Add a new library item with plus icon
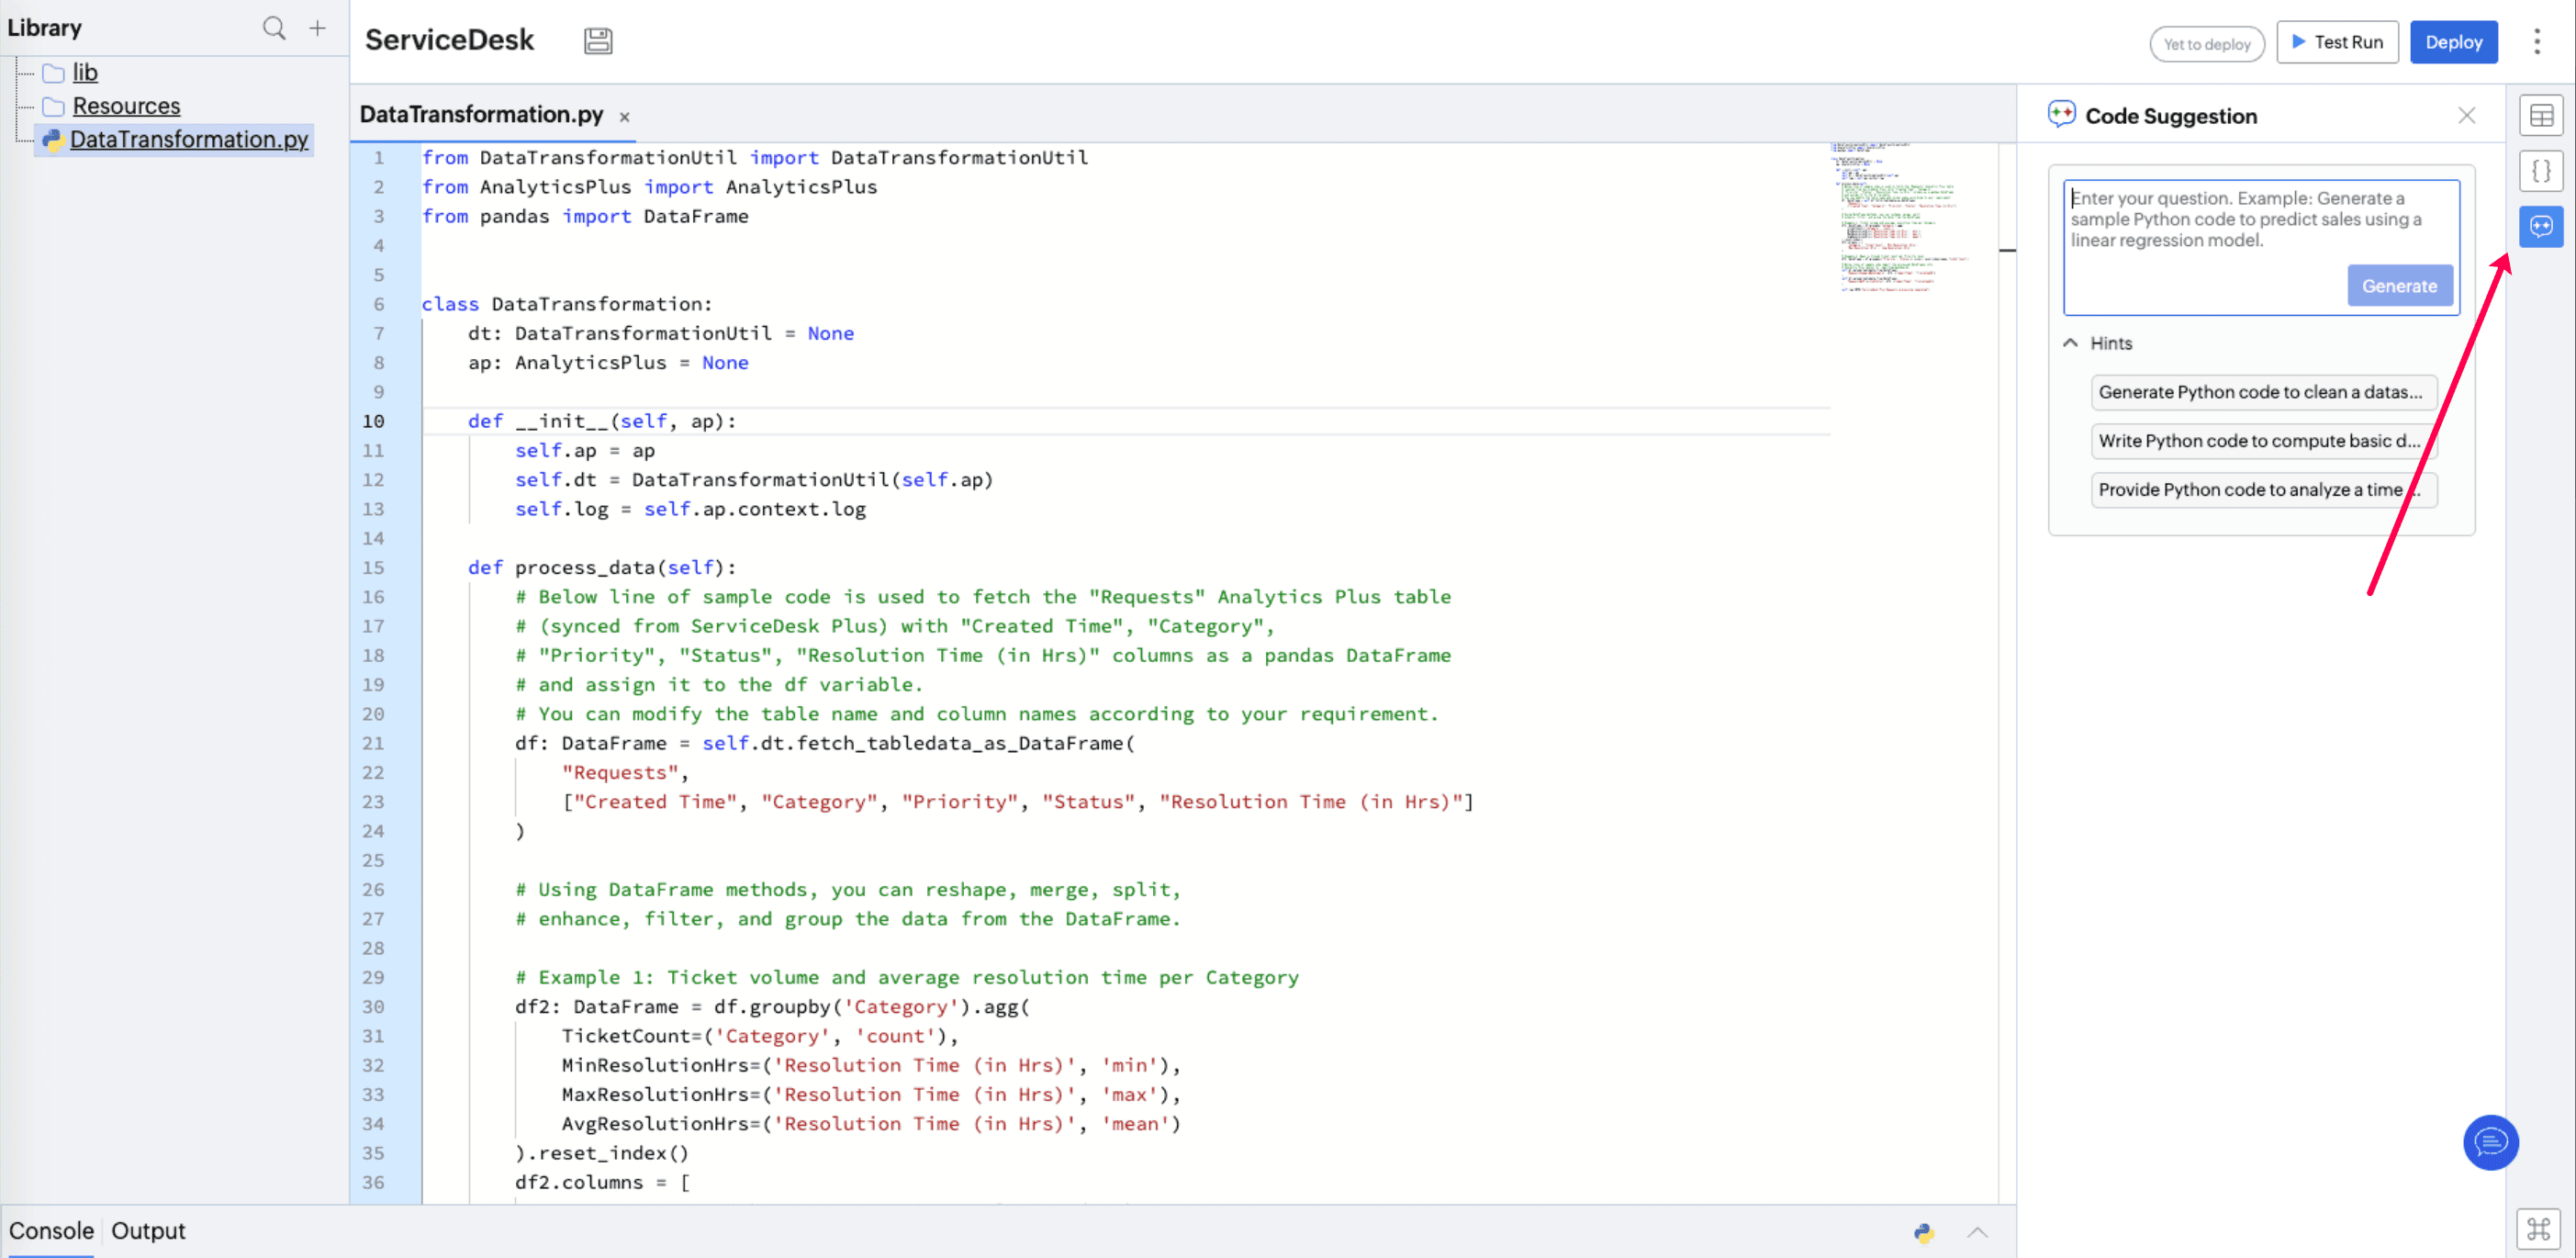Image resolution: width=2576 pixels, height=1258 pixels. coord(317,28)
